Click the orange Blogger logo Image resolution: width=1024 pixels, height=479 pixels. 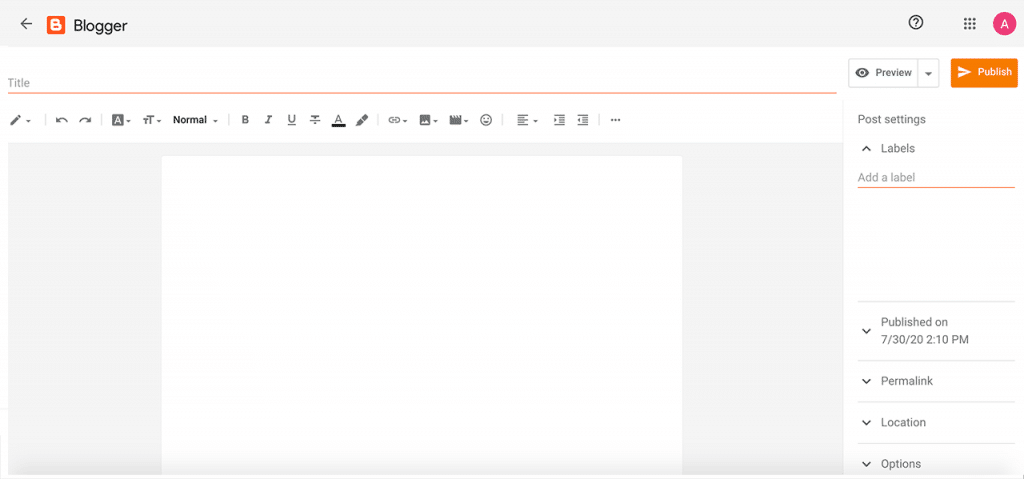[56, 25]
